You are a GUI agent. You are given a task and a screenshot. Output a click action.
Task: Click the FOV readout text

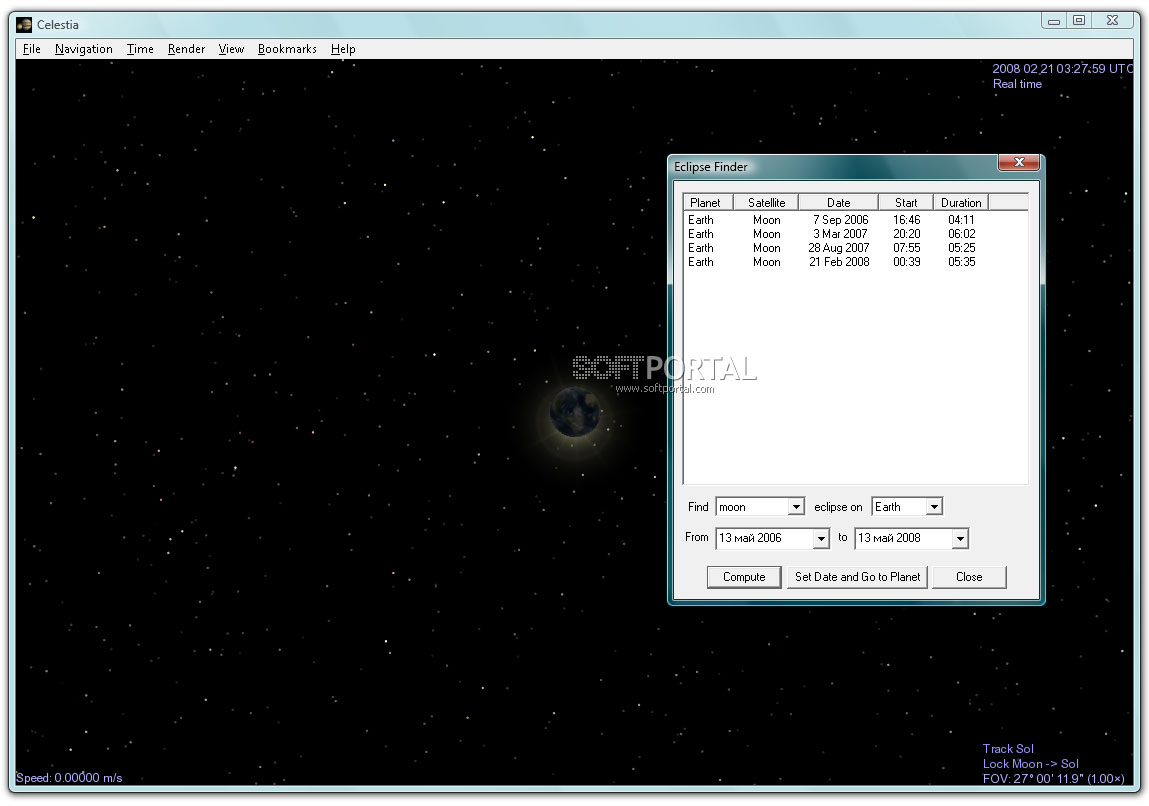point(1053,778)
